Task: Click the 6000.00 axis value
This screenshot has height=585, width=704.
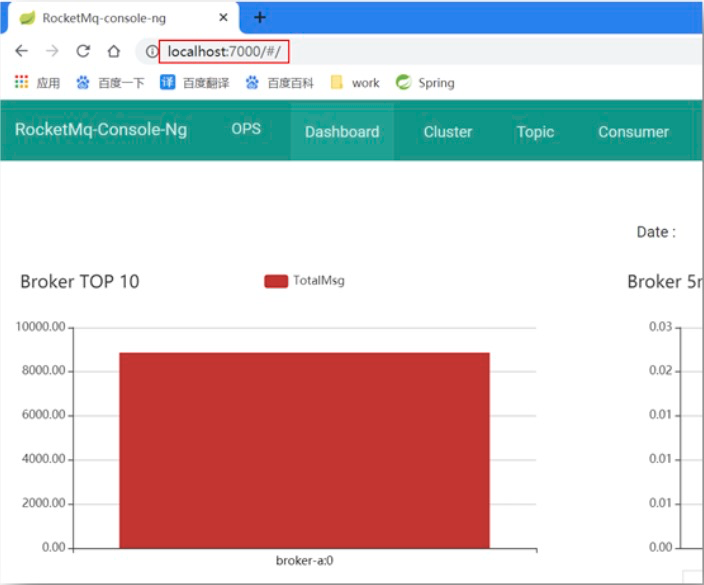Action: click(x=44, y=414)
